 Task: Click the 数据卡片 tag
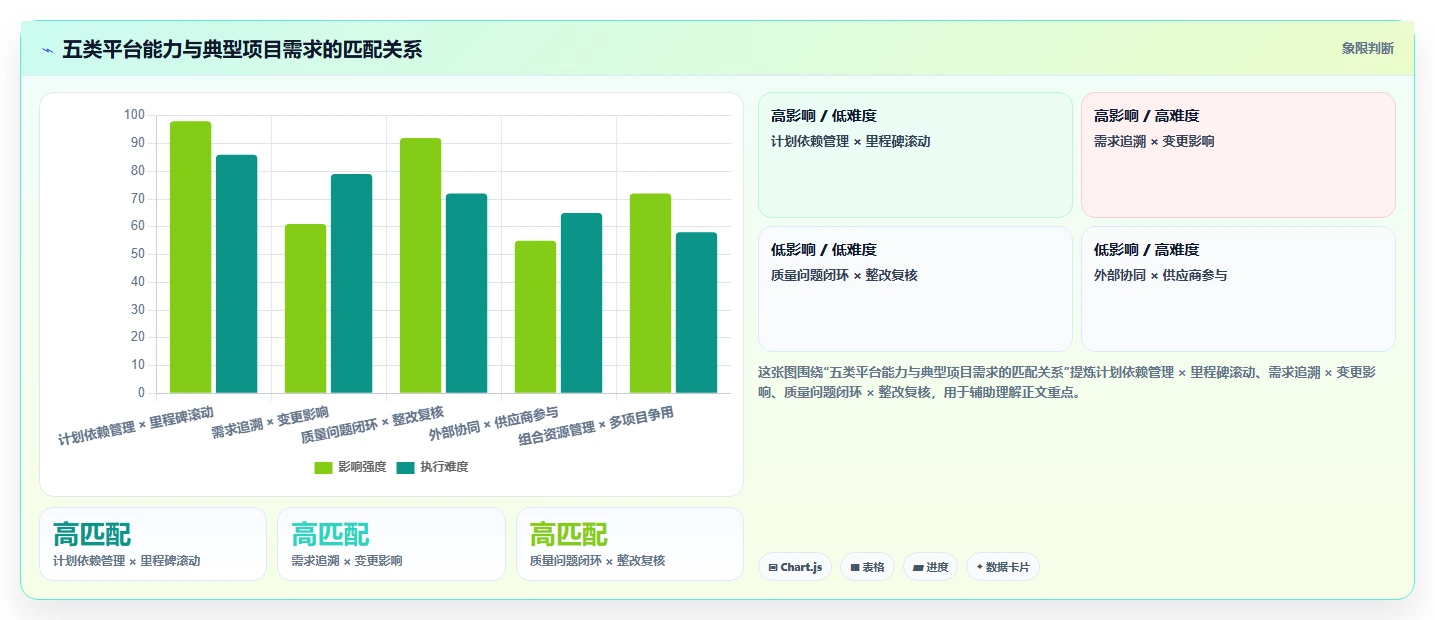(x=1002, y=567)
